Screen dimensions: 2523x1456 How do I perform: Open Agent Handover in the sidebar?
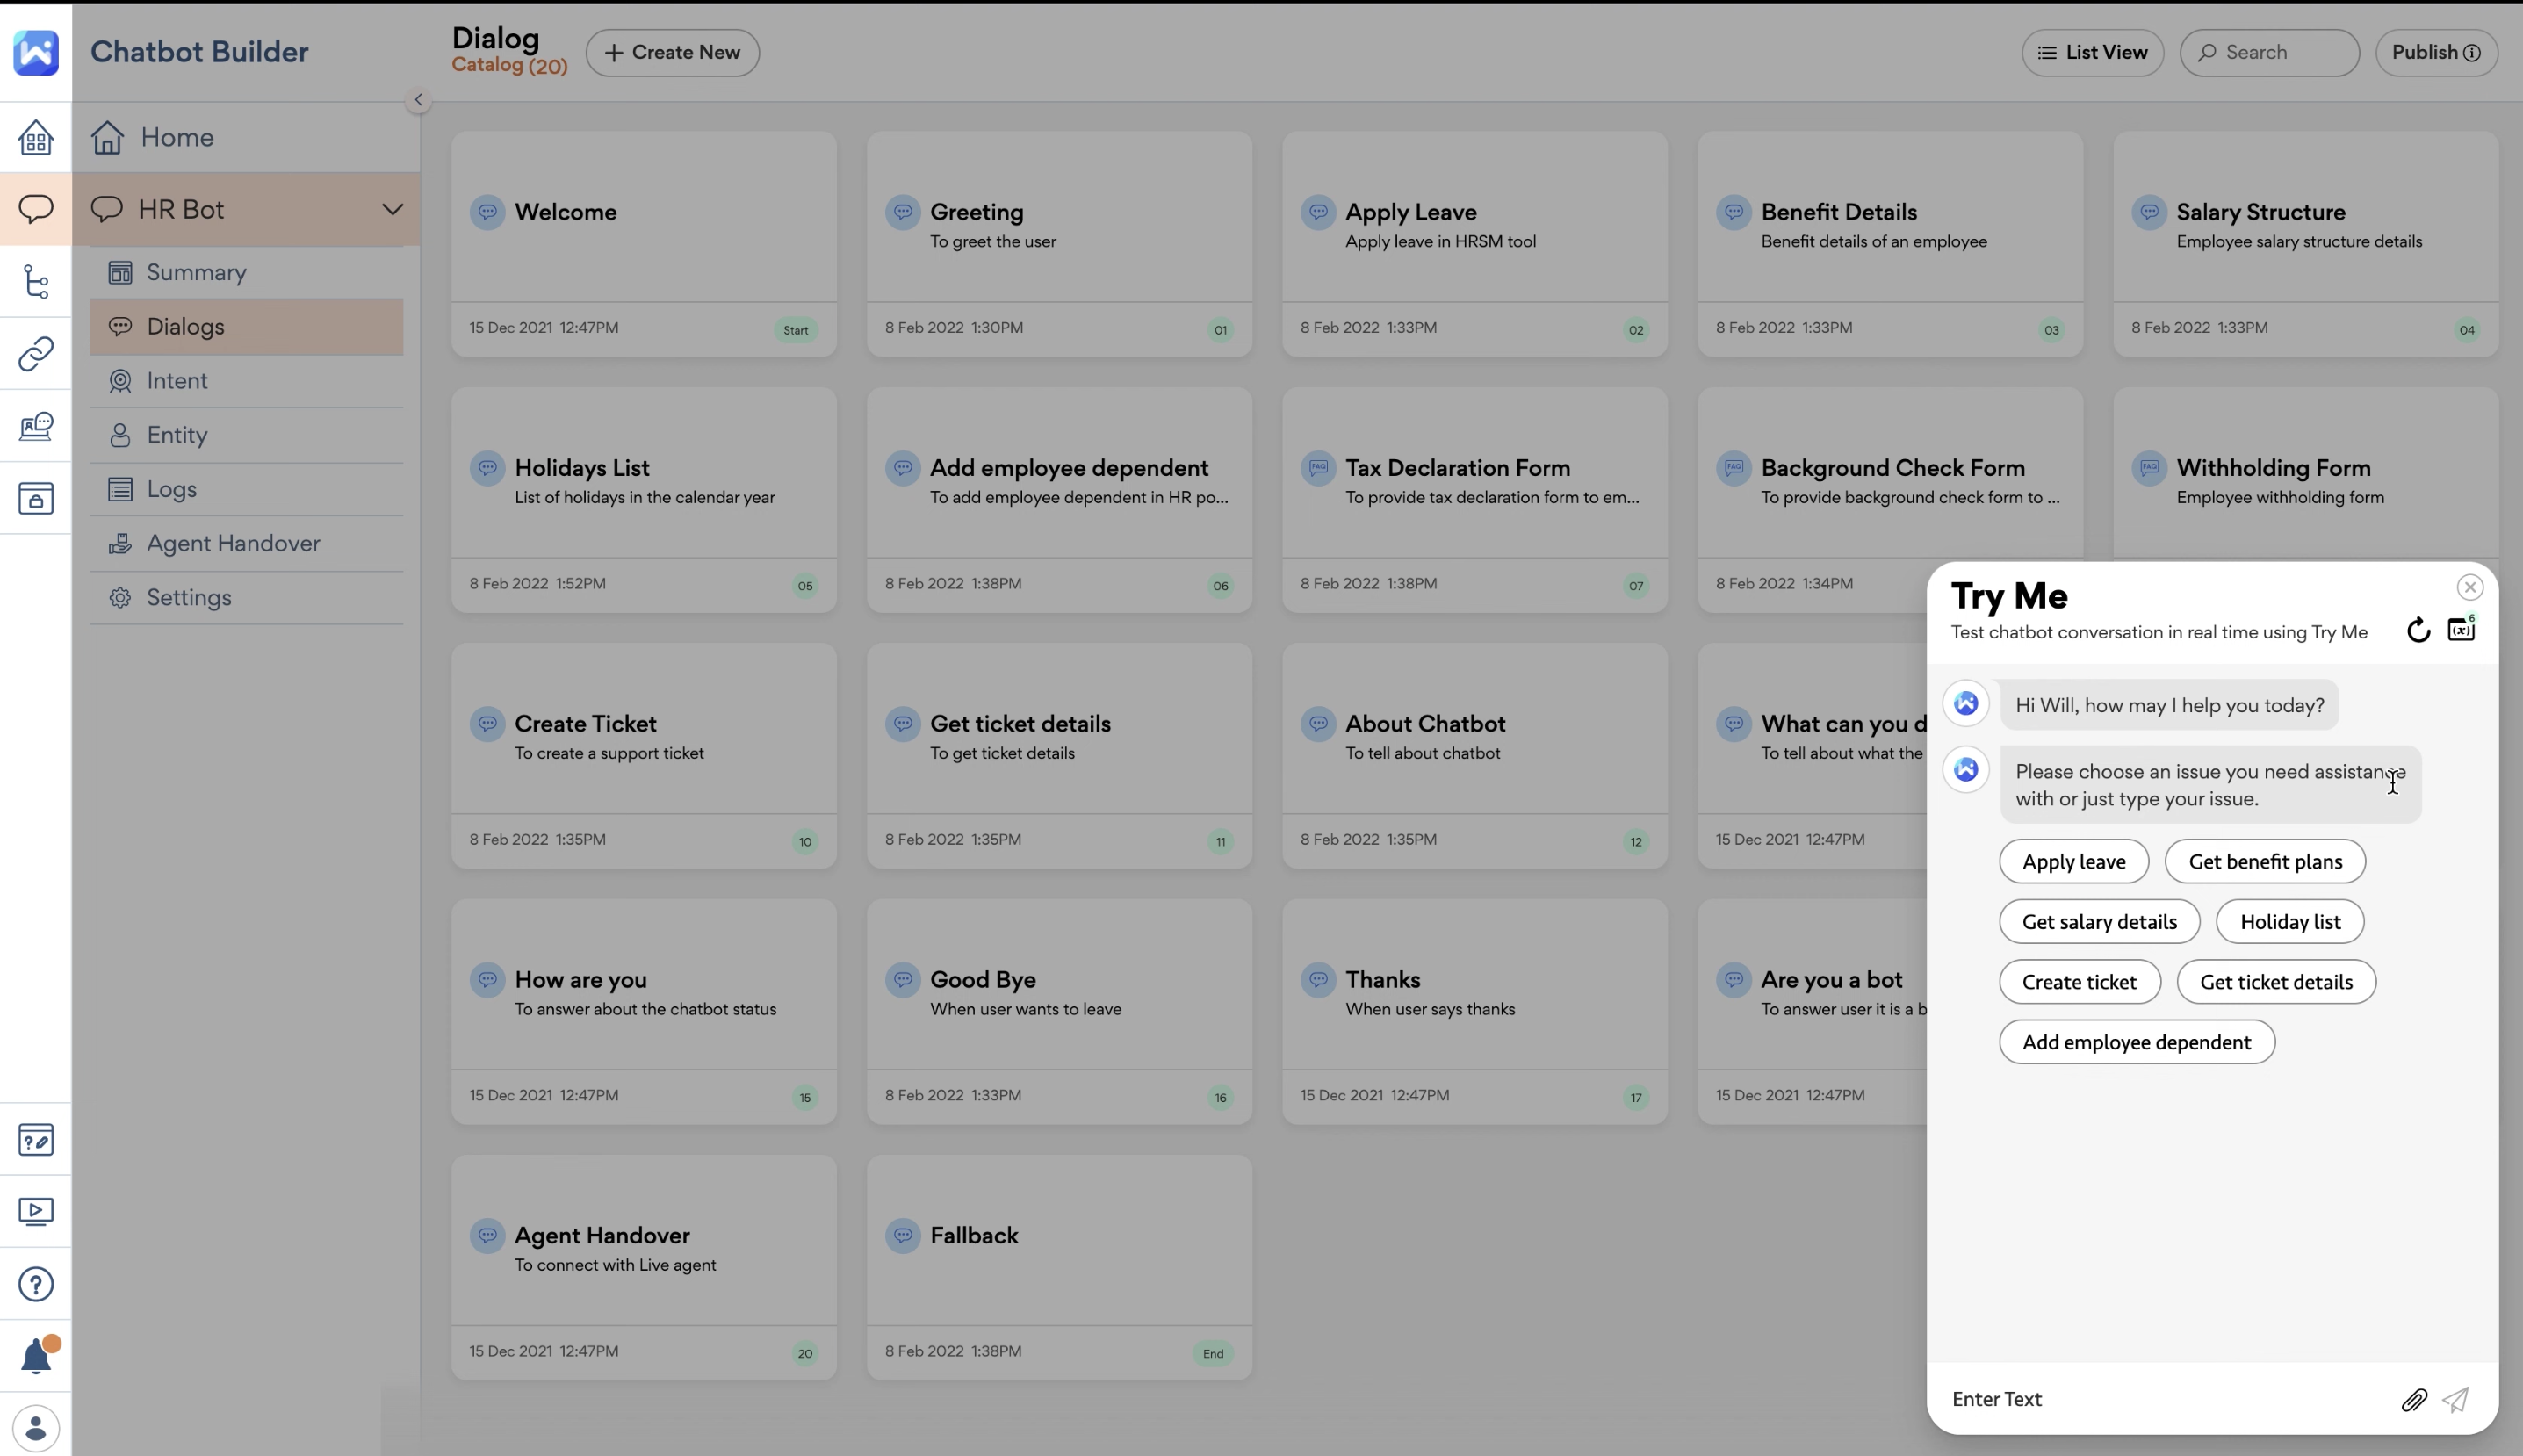point(233,544)
